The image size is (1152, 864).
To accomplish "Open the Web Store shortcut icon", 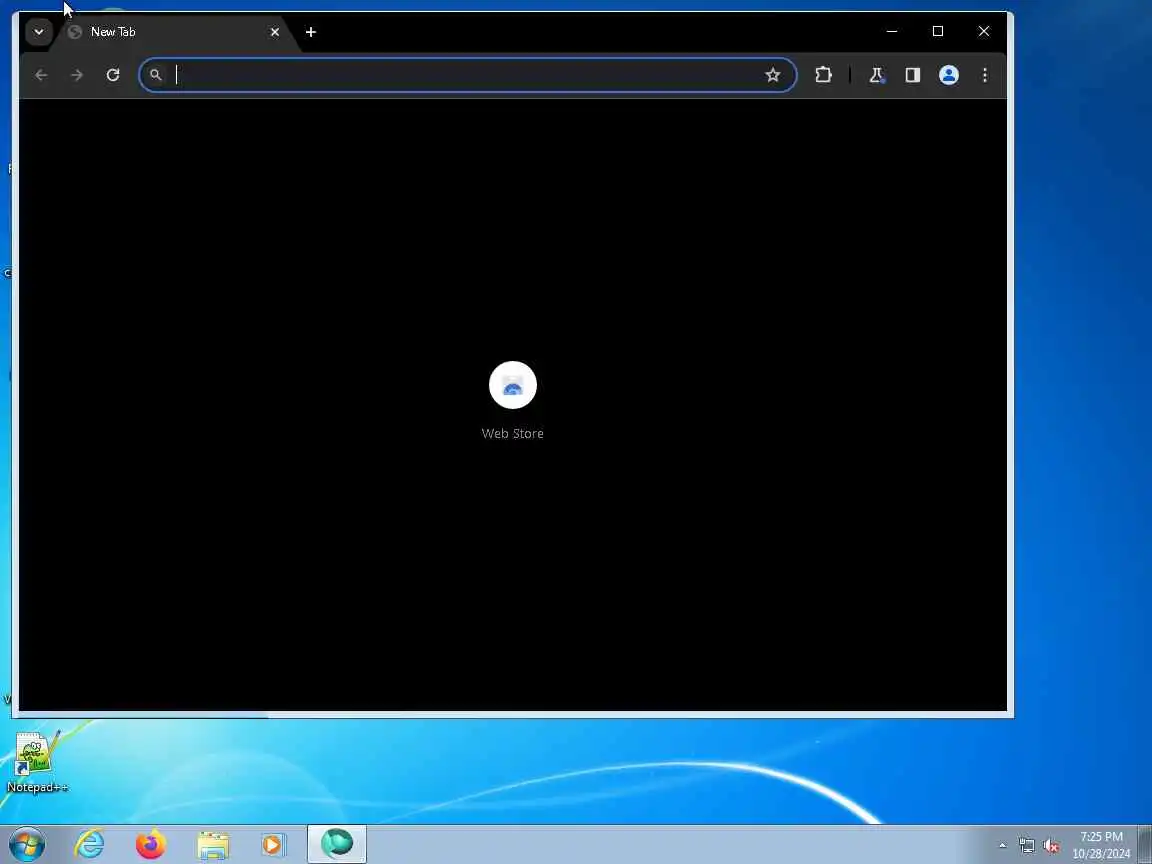I will (x=513, y=385).
